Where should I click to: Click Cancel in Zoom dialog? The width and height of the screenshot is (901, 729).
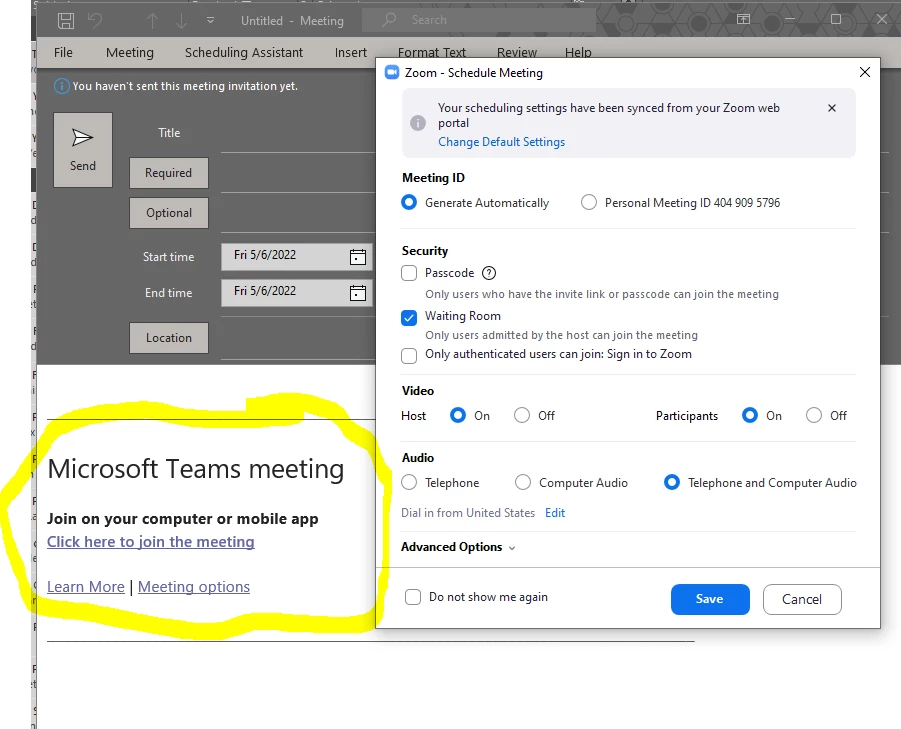pyautogui.click(x=802, y=599)
